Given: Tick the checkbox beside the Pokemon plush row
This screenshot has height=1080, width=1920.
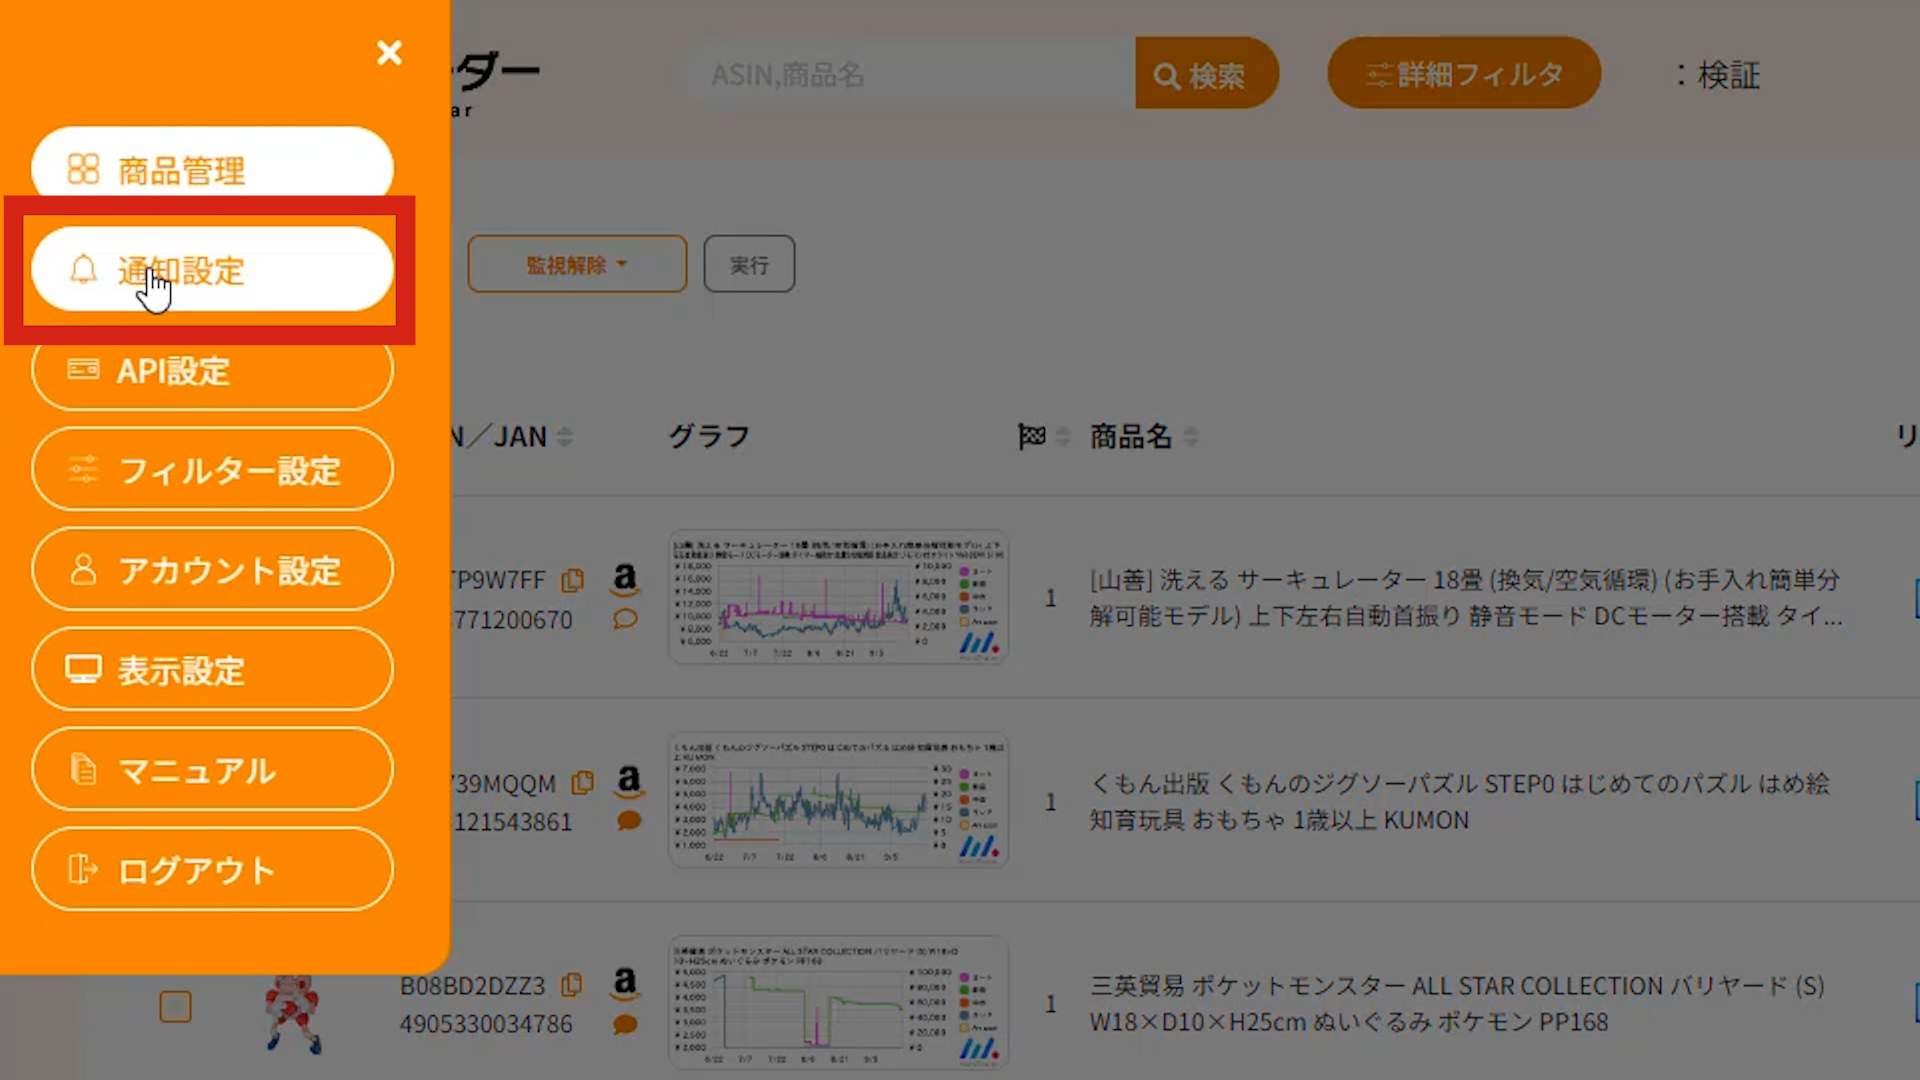Looking at the screenshot, I should (175, 1006).
